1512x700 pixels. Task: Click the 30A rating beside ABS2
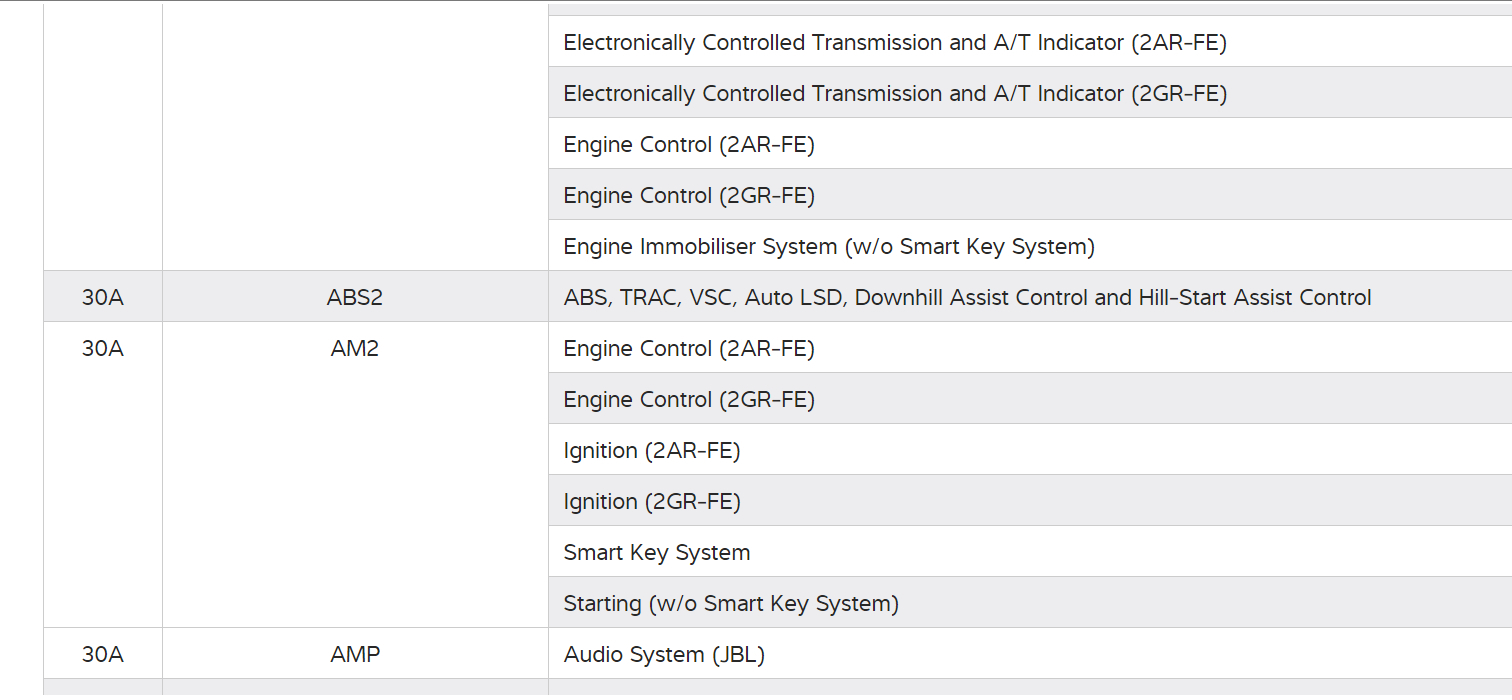coord(103,298)
